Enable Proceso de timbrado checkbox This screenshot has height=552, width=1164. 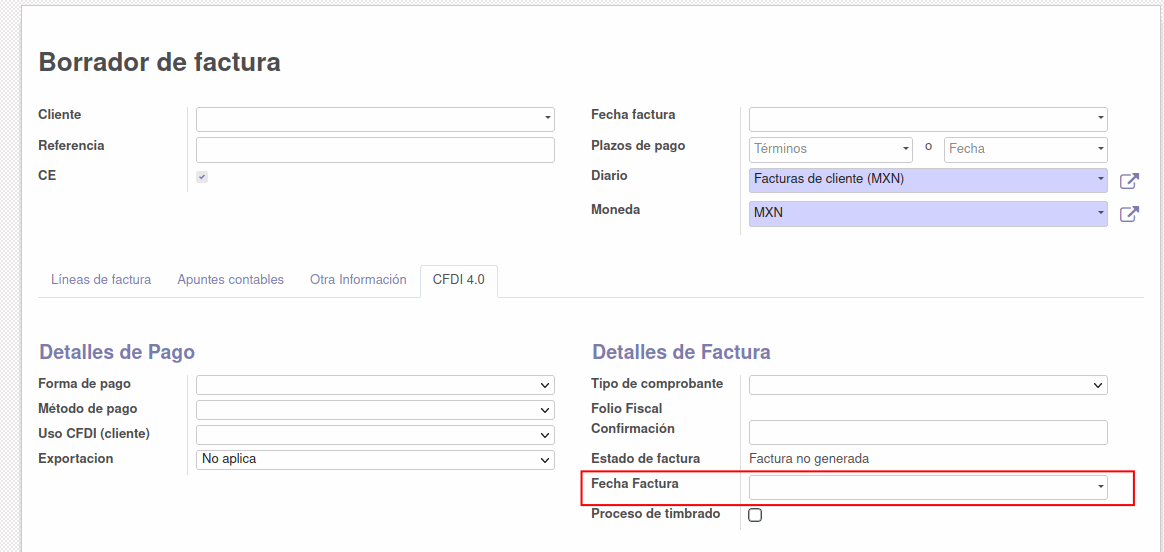(755, 515)
